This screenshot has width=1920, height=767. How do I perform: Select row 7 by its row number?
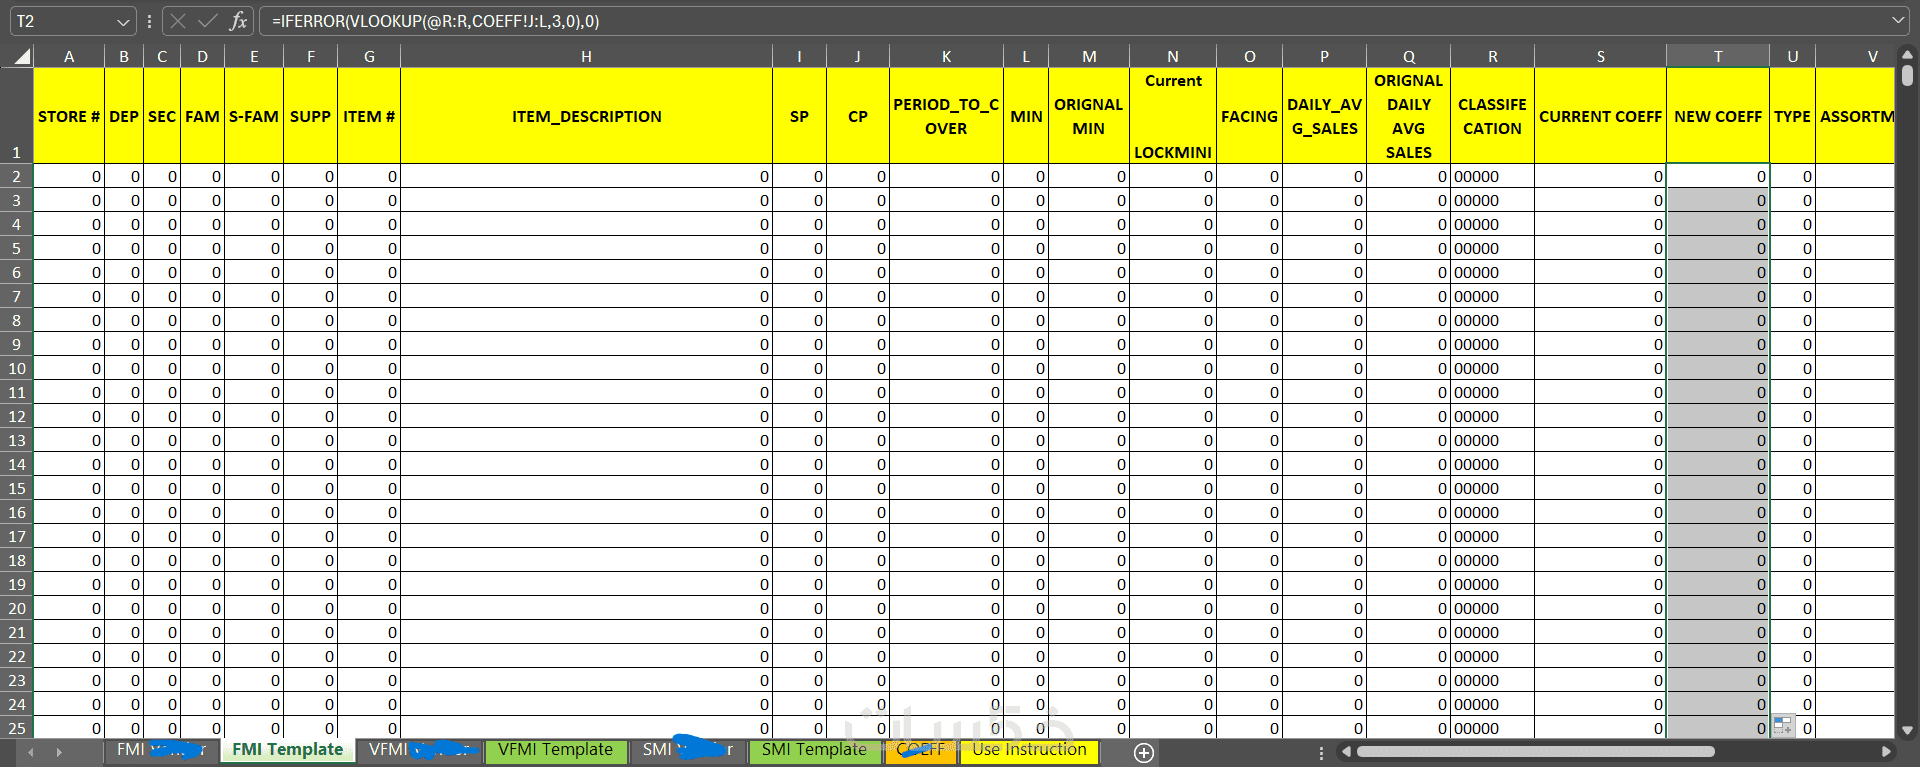pos(17,296)
